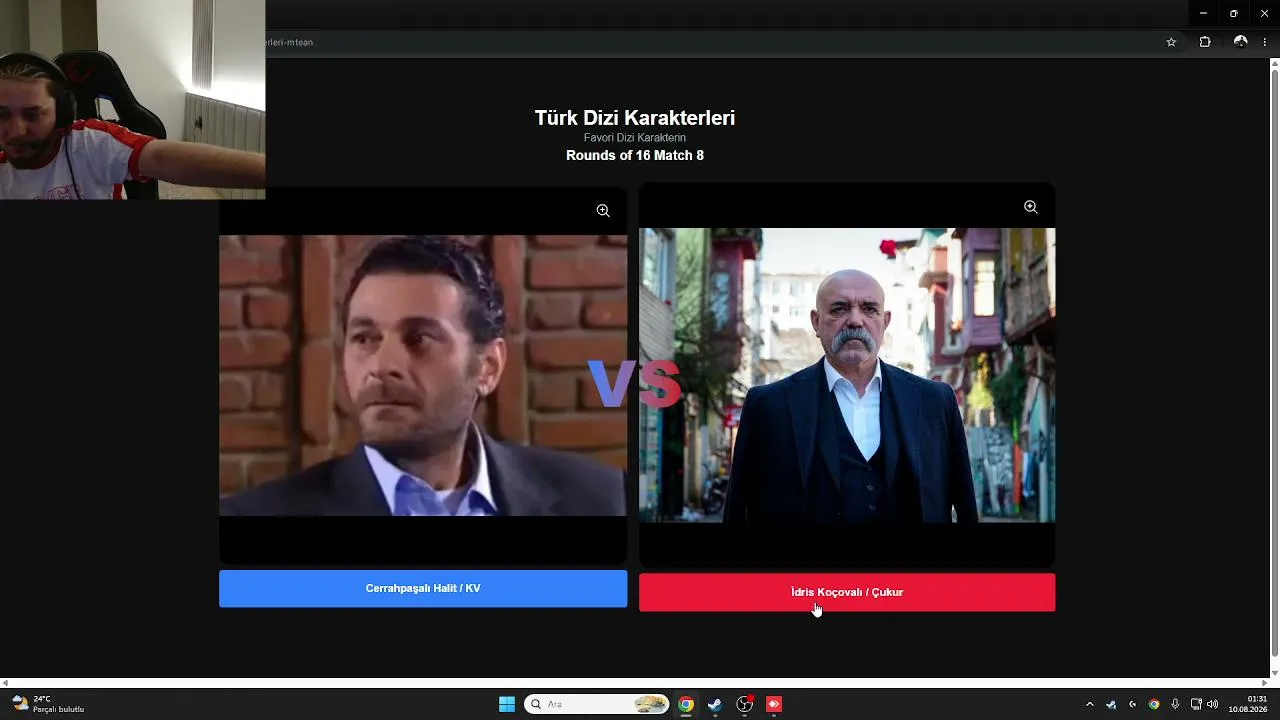Click the scroll-down arrow of the page
The width and height of the screenshot is (1280, 720).
[1274, 672]
